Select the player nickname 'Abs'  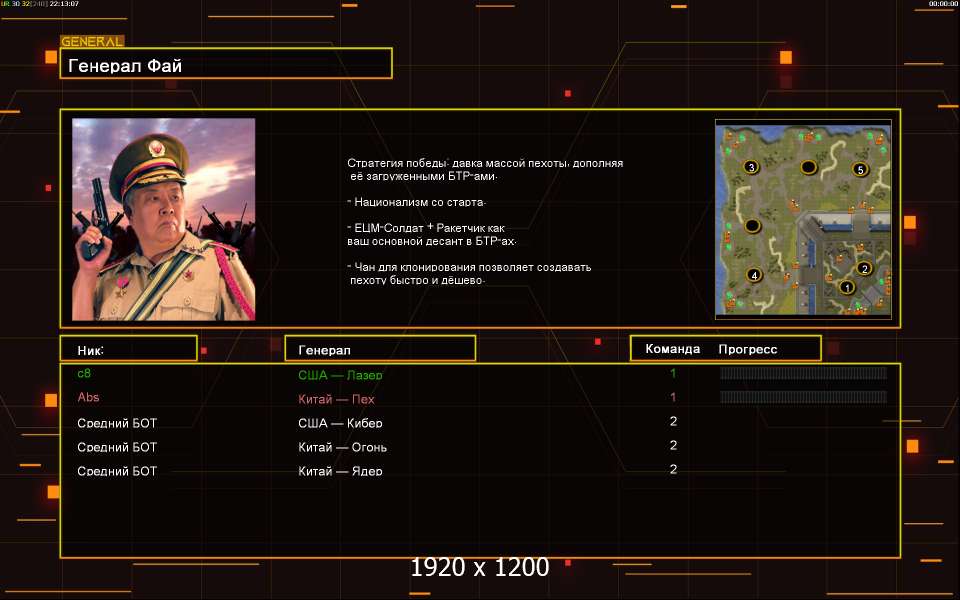point(88,397)
